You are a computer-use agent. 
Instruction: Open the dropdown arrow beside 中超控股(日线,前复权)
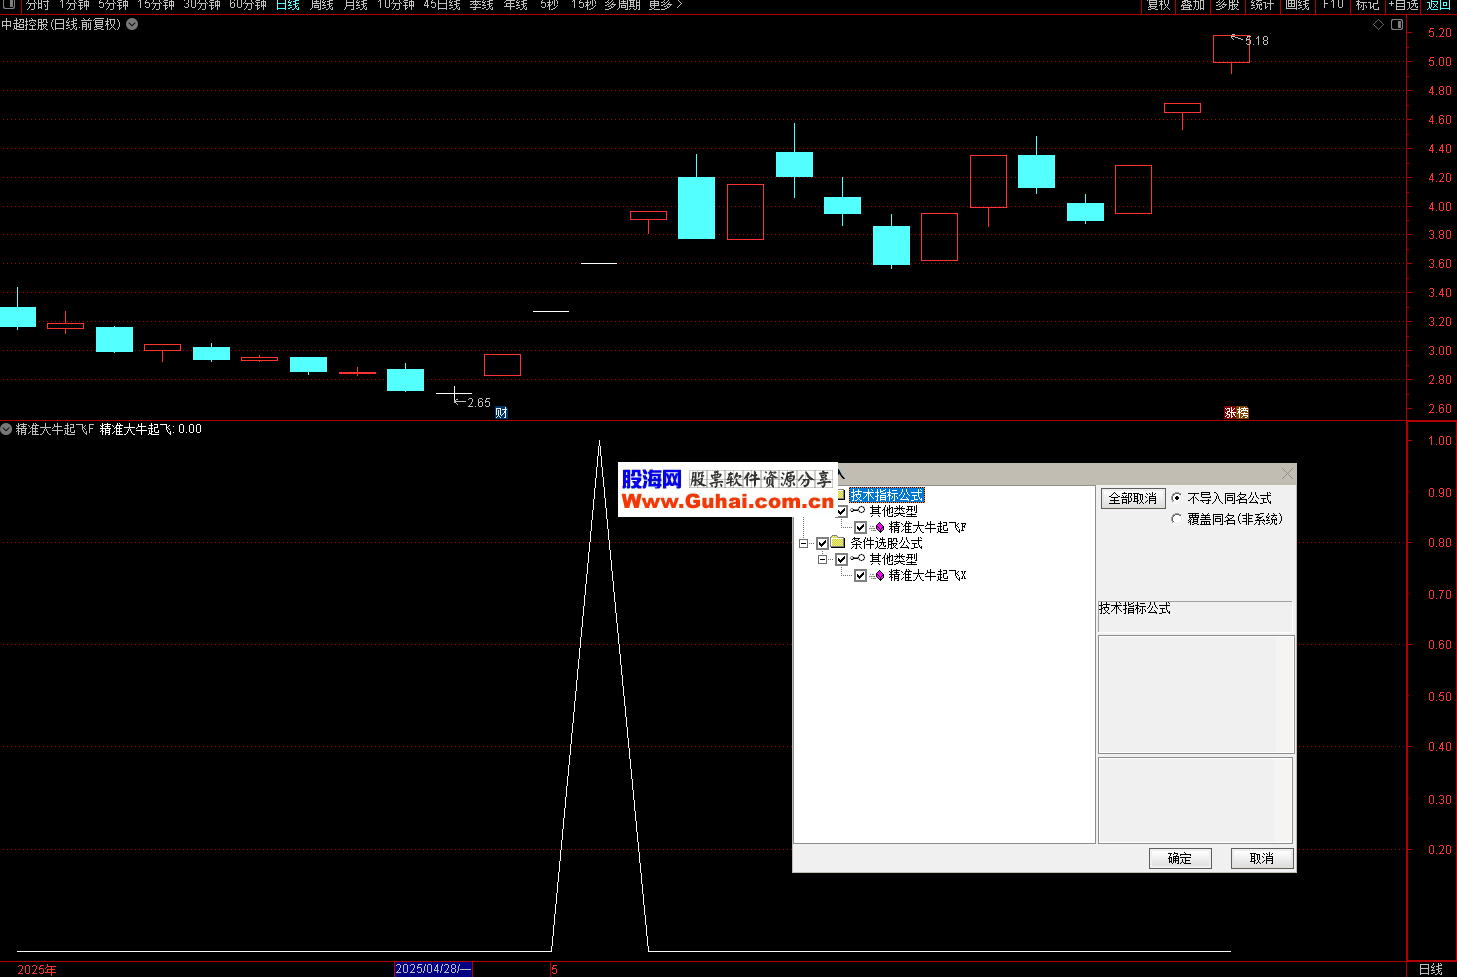[132, 24]
